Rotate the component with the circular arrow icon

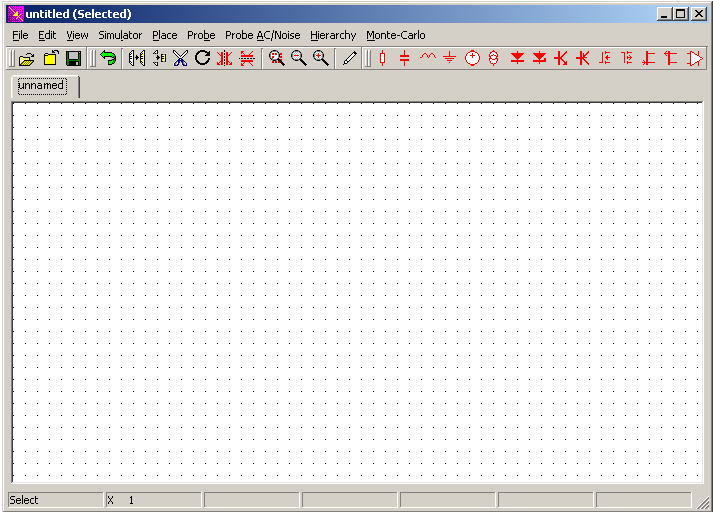pos(202,59)
